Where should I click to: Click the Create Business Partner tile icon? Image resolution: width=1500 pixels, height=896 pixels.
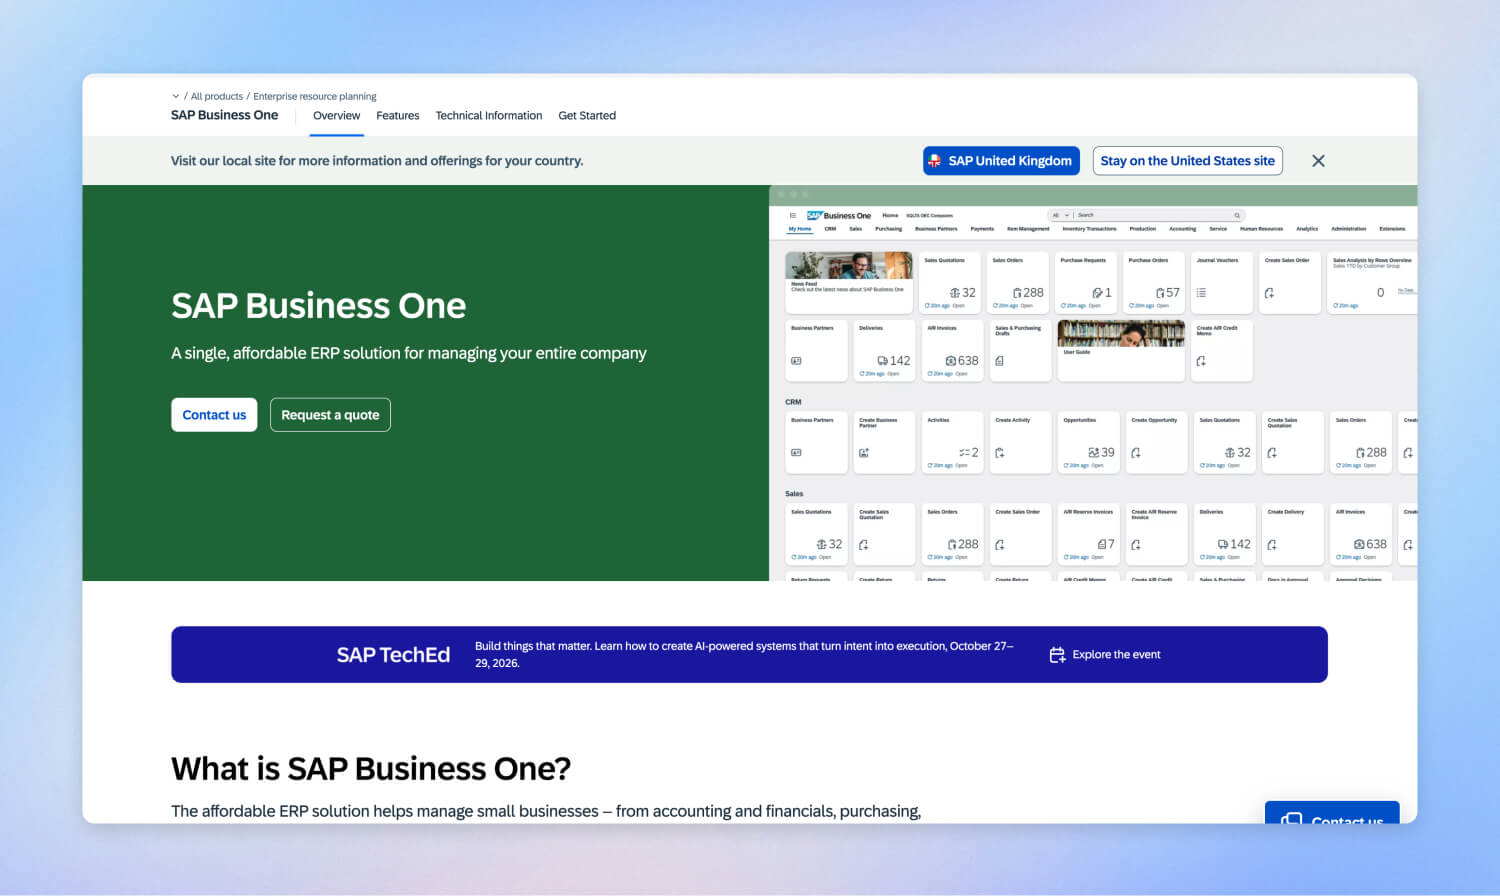pos(864,453)
